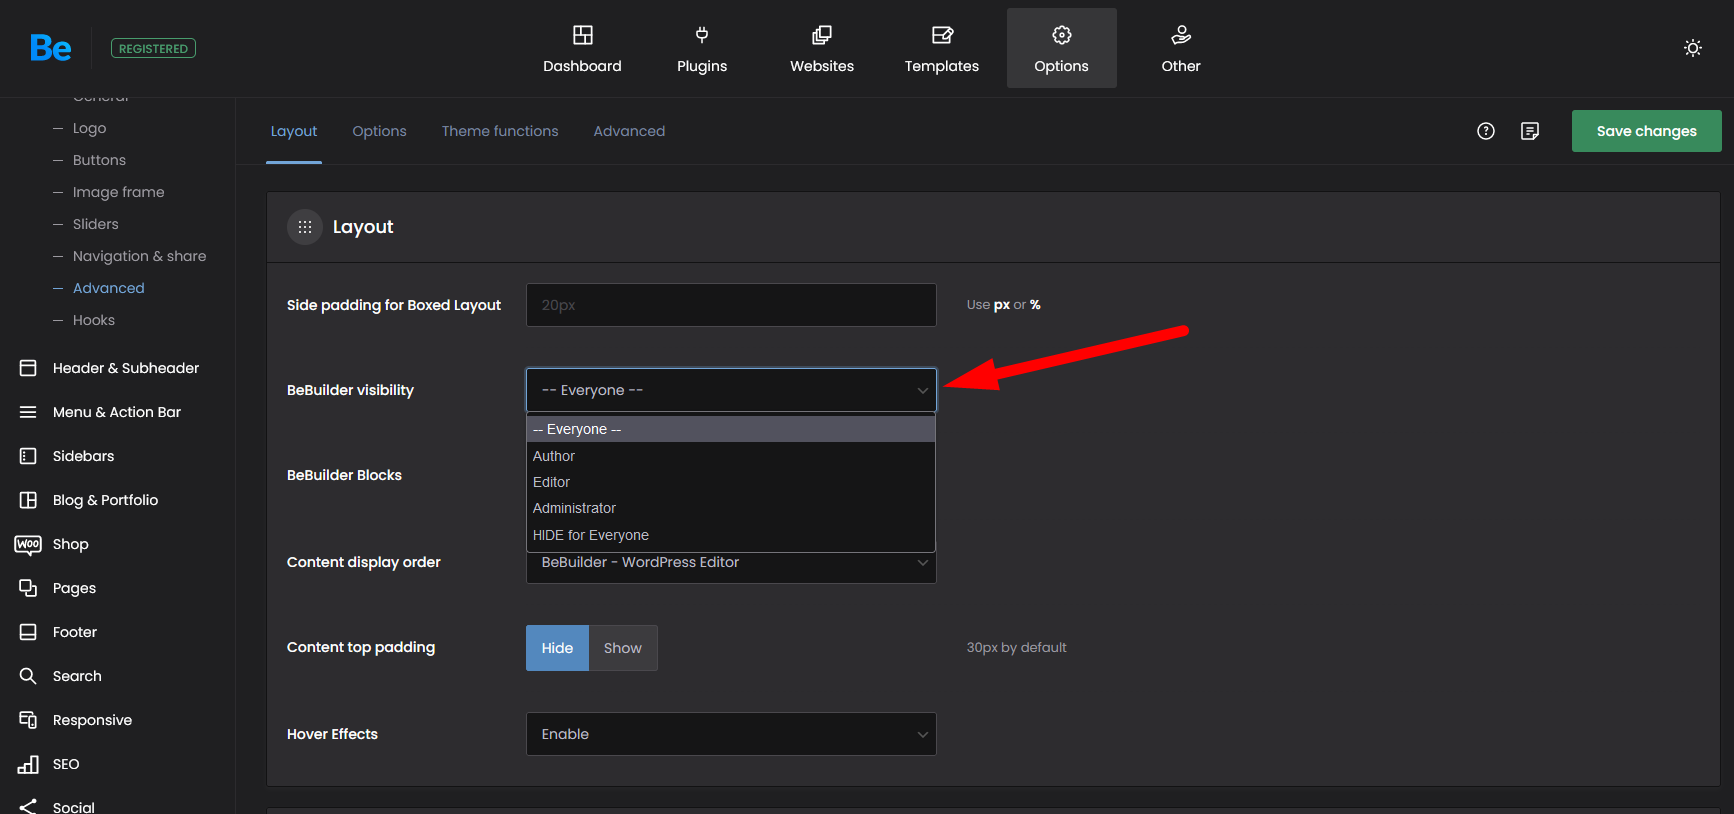Click the Search magnifier icon
Viewport: 1734px width, 814px height.
[28, 676]
